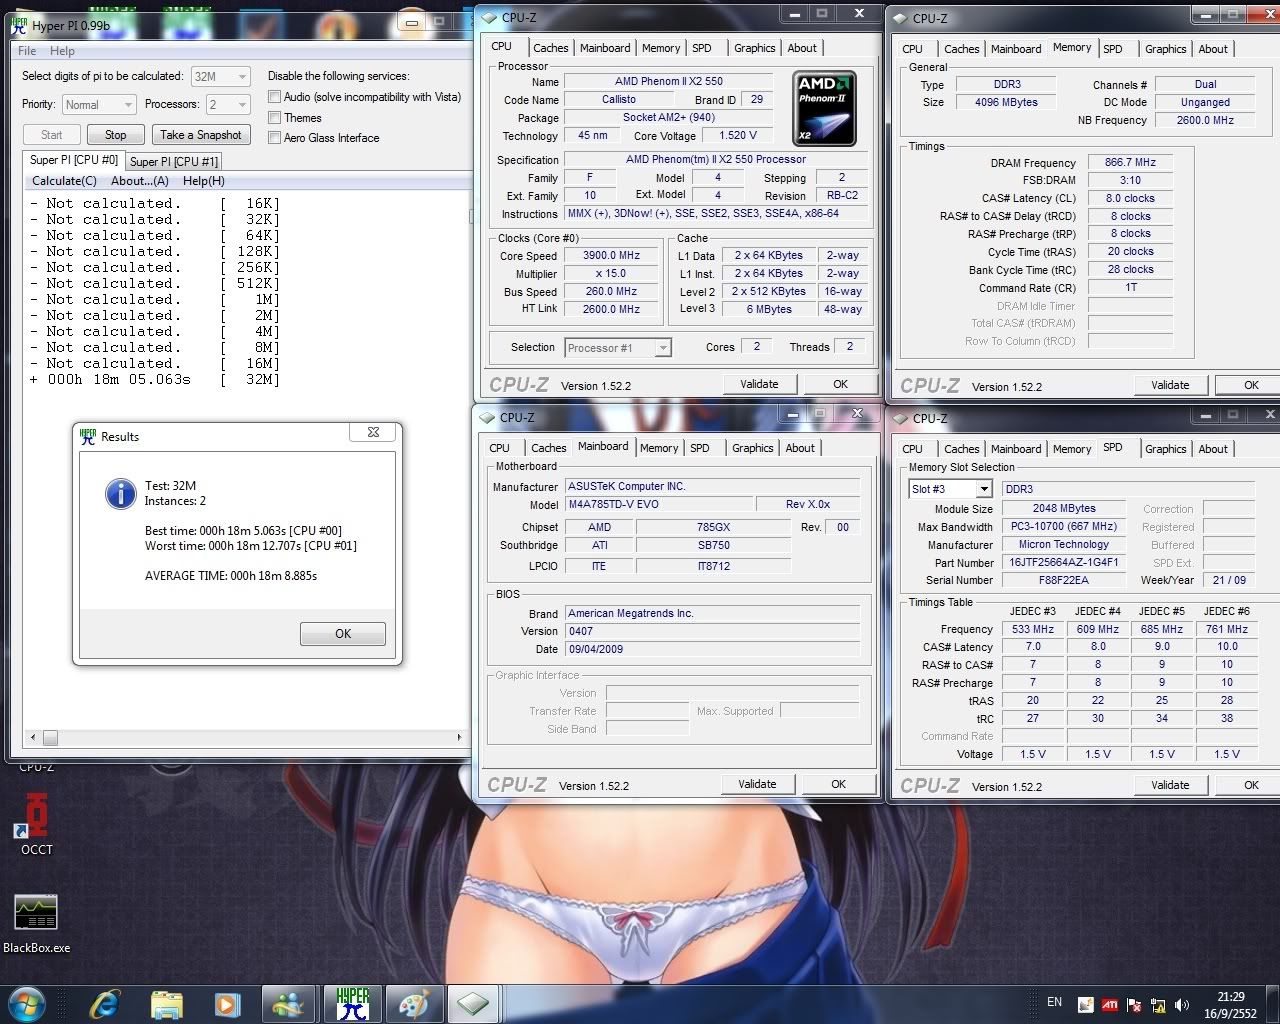Click the Stop button in Hyper PI
This screenshot has height=1024, width=1280.
click(x=116, y=135)
